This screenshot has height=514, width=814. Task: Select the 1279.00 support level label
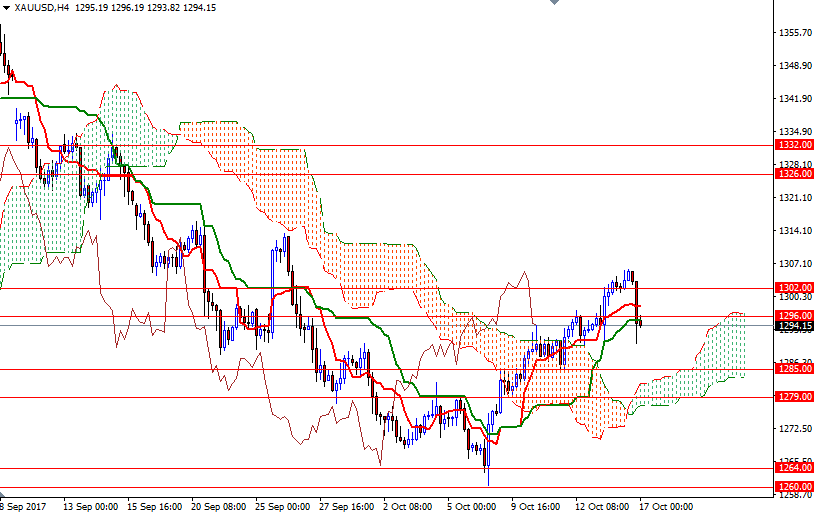[793, 397]
